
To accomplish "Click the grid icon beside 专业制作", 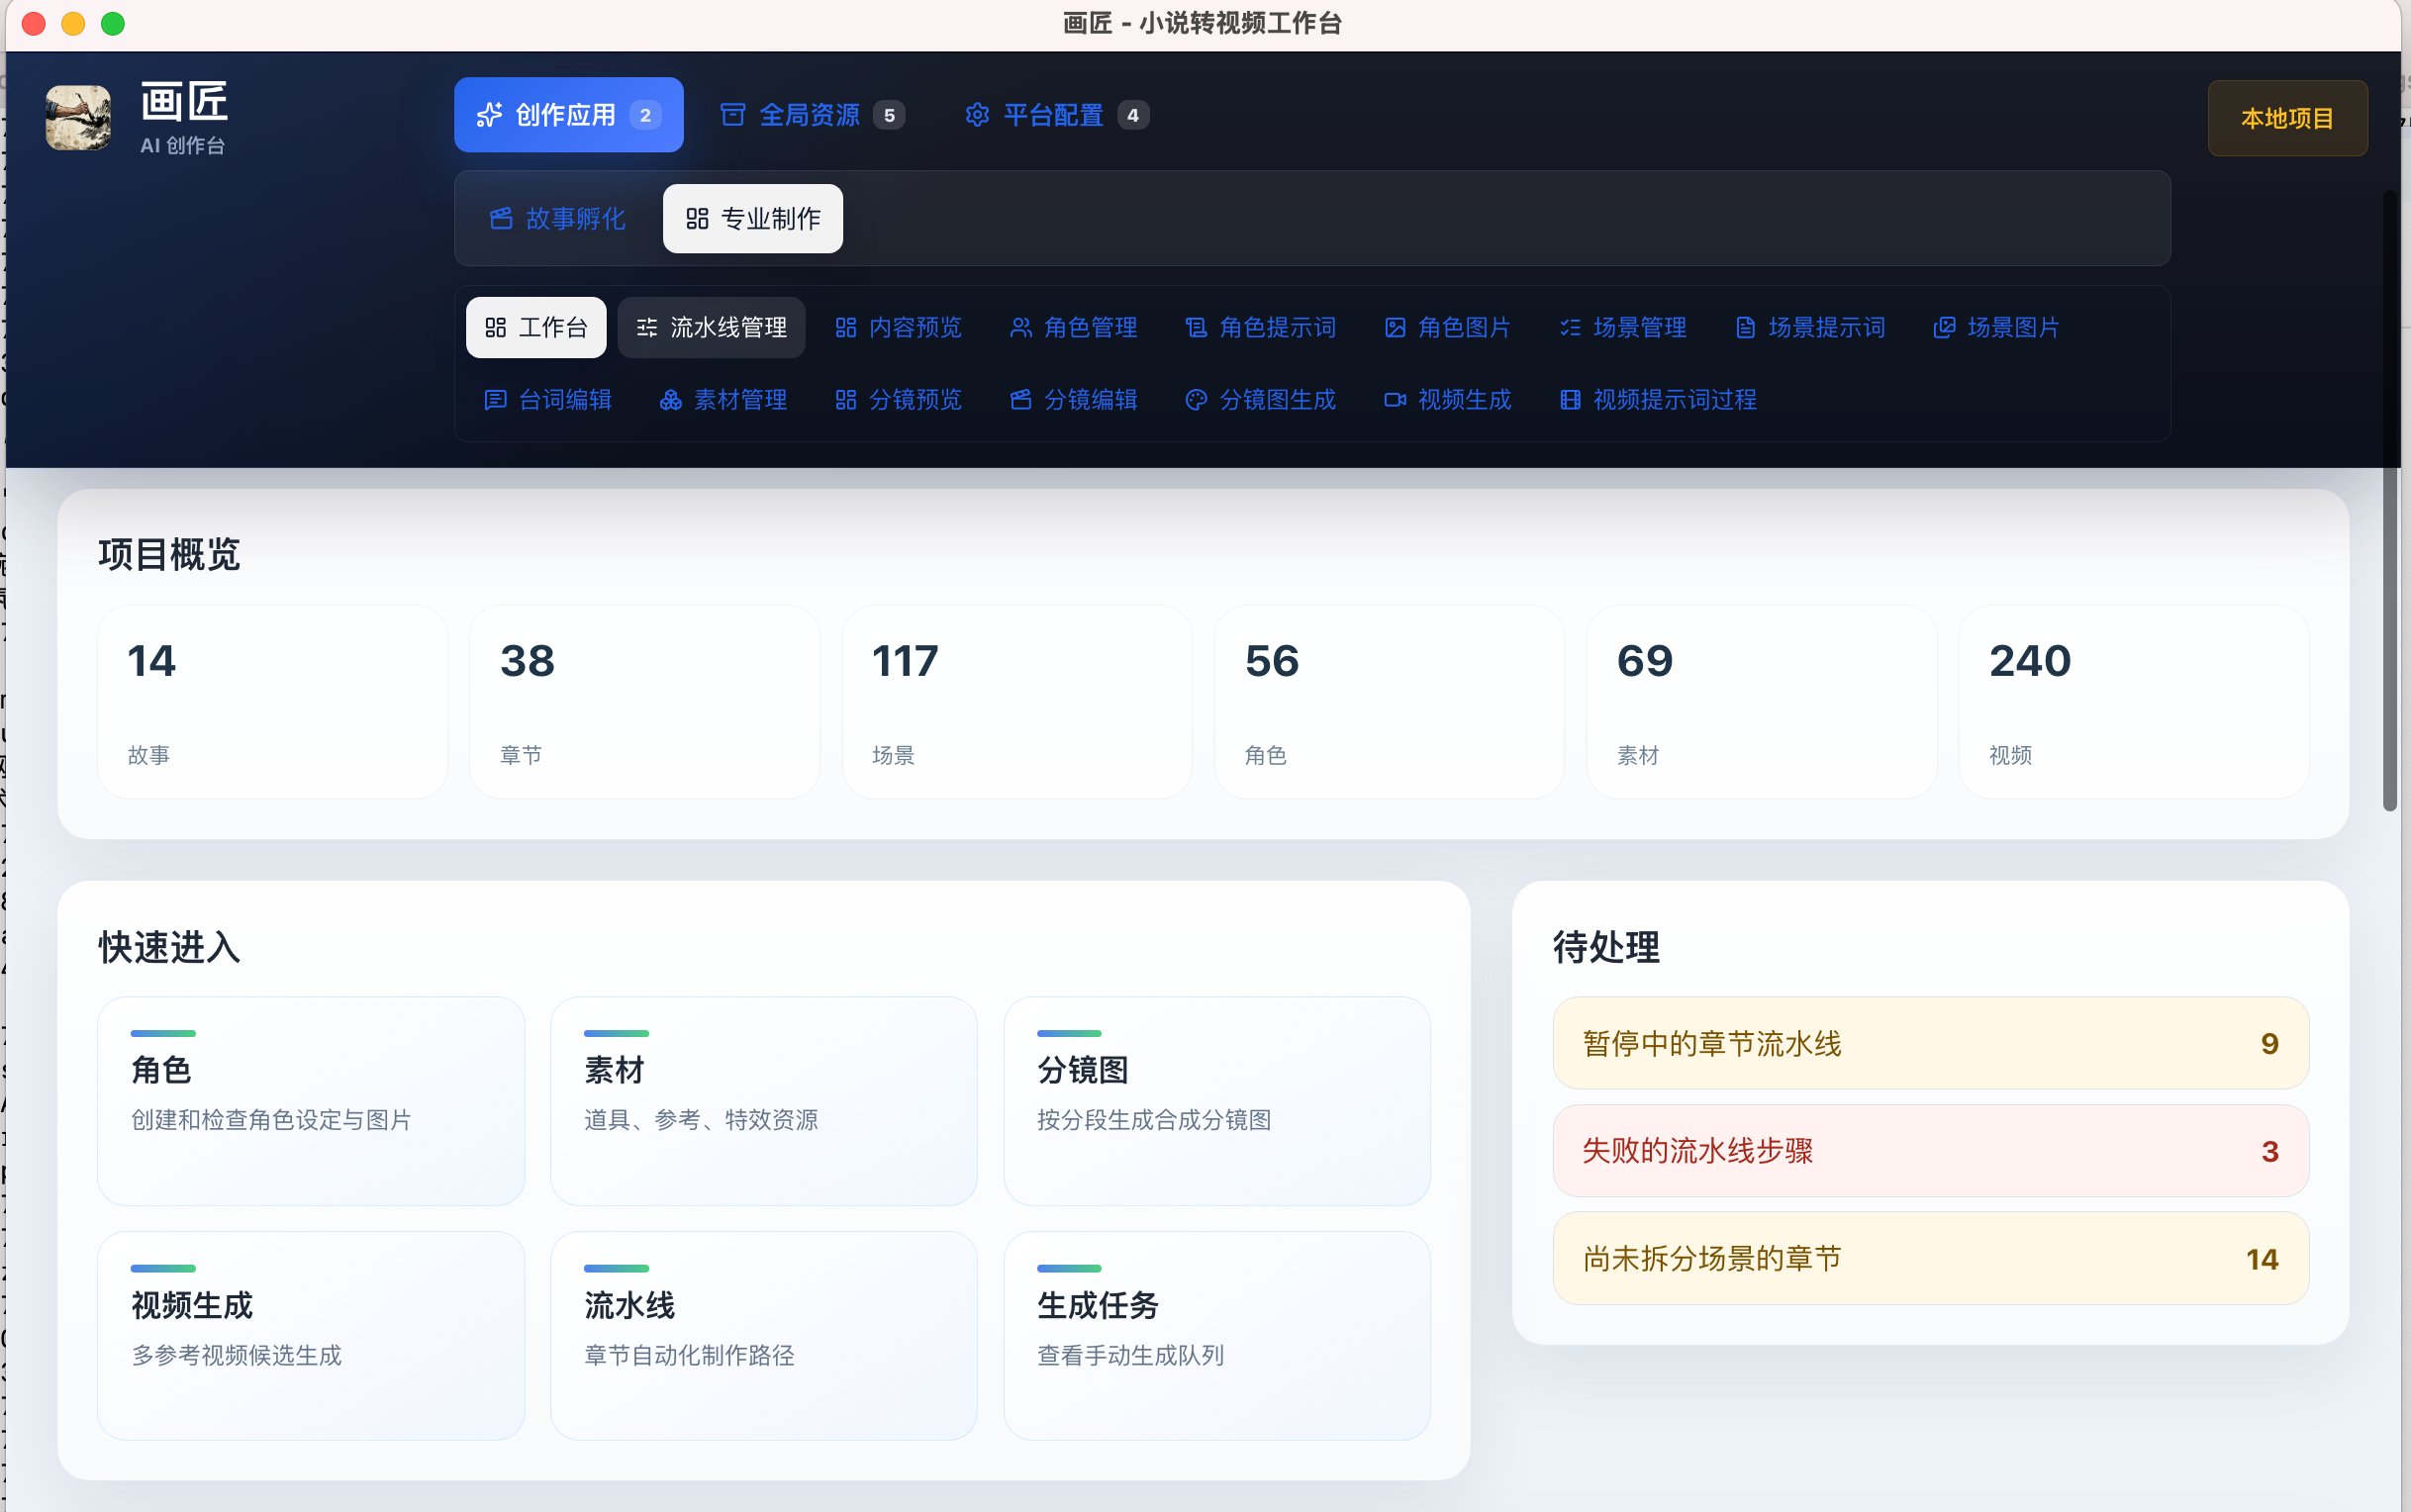I will pos(697,219).
